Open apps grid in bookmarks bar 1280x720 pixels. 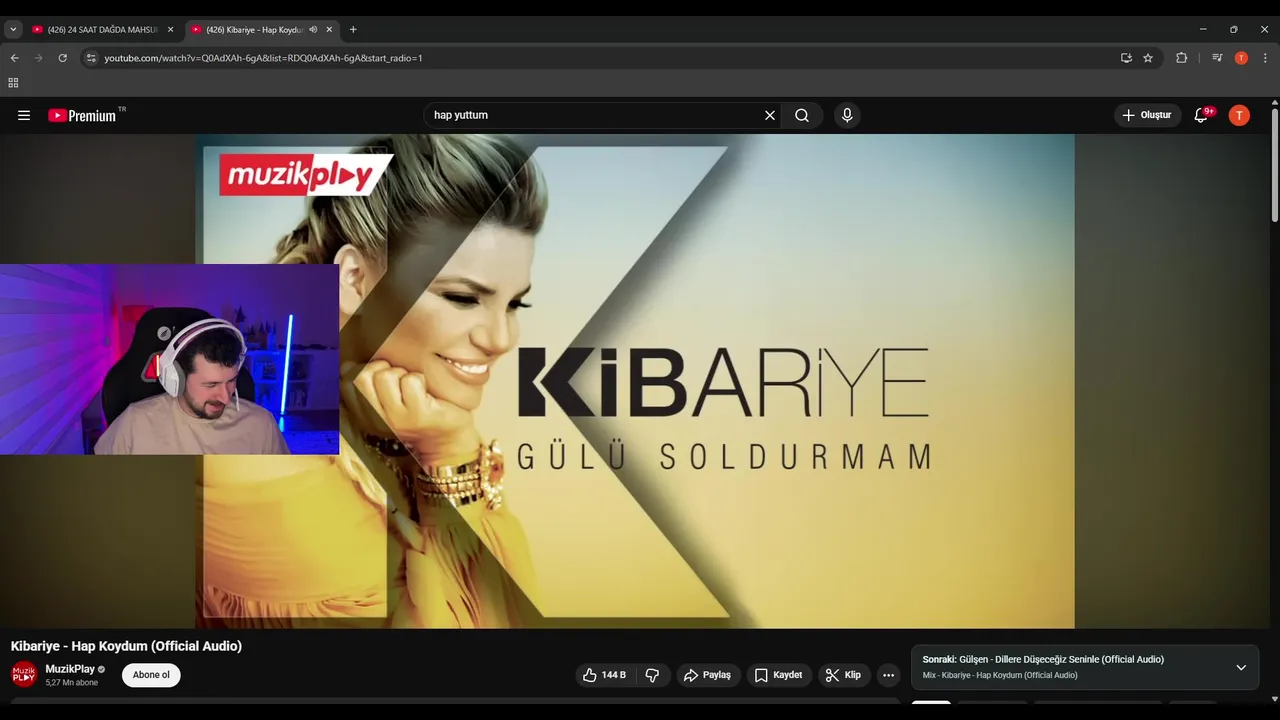coord(13,83)
